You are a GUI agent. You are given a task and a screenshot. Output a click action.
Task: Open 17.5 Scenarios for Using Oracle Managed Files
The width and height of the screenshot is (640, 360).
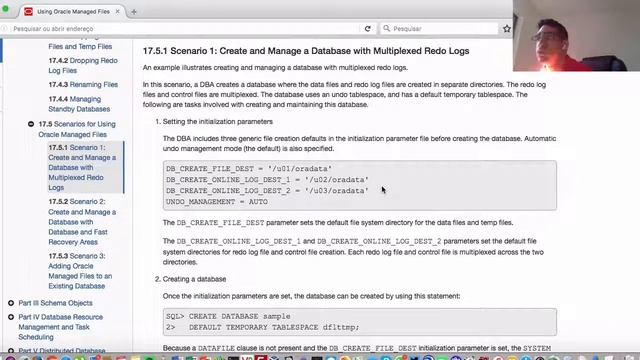click(x=77, y=129)
